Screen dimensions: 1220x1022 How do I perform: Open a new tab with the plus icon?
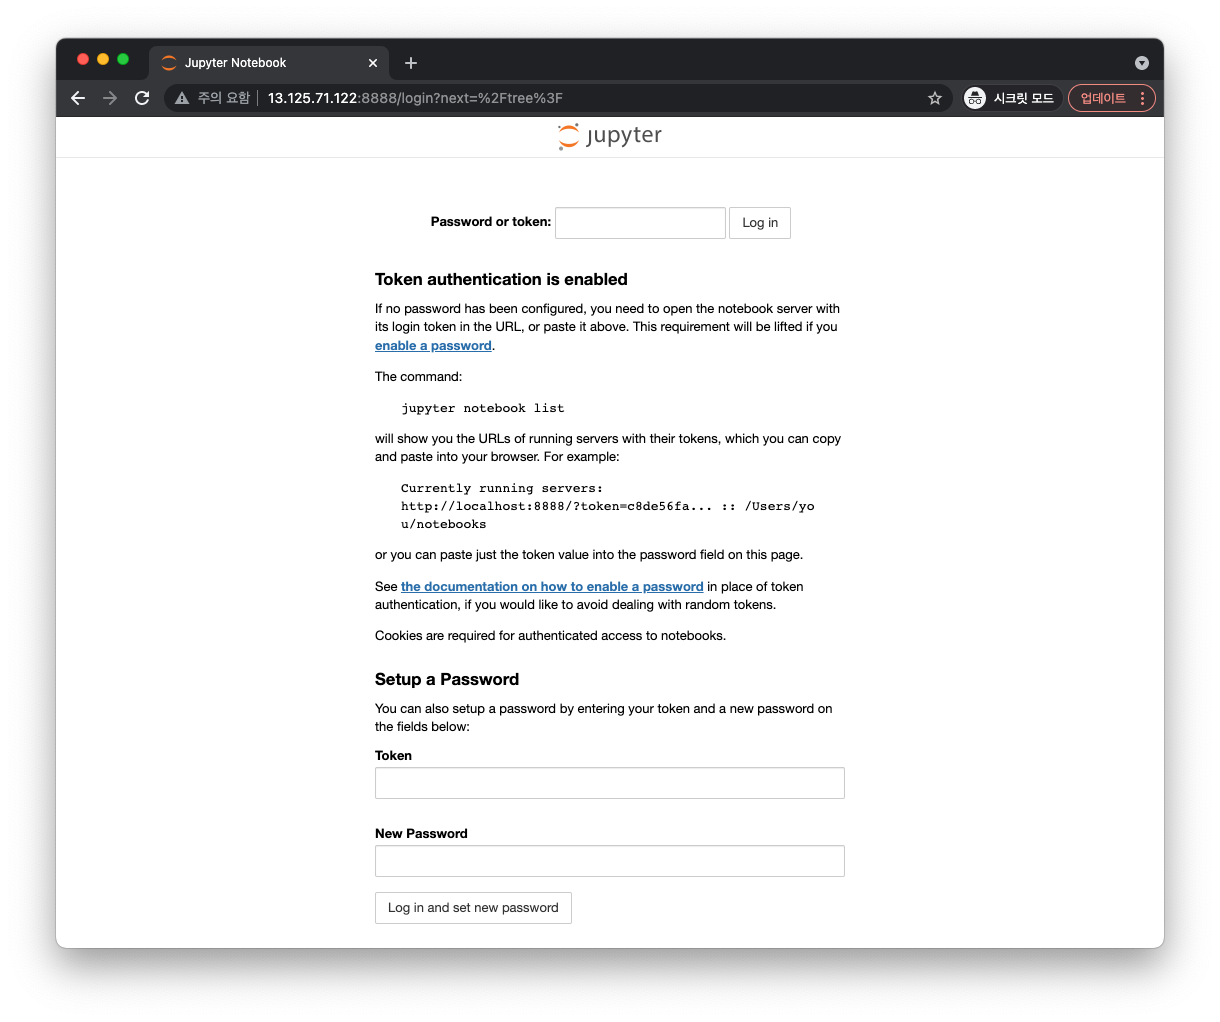(411, 63)
